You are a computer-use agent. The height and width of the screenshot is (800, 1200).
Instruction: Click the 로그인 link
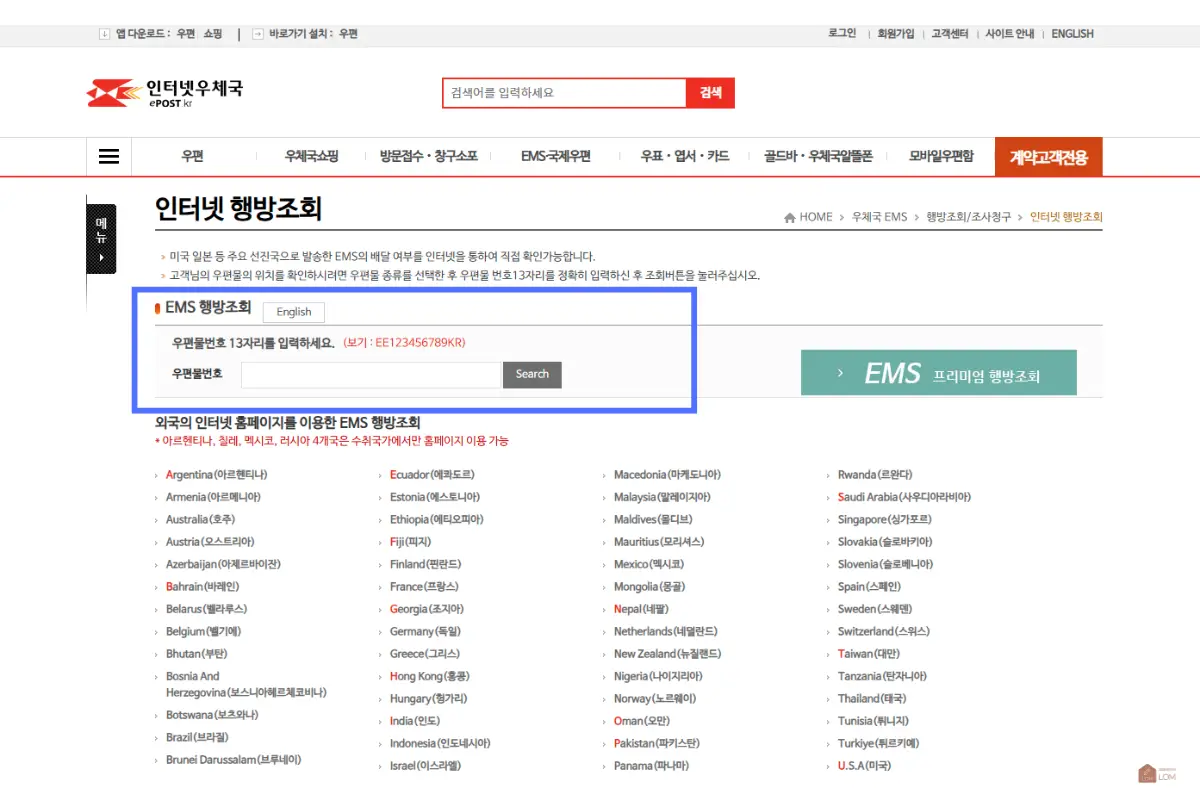coord(841,33)
